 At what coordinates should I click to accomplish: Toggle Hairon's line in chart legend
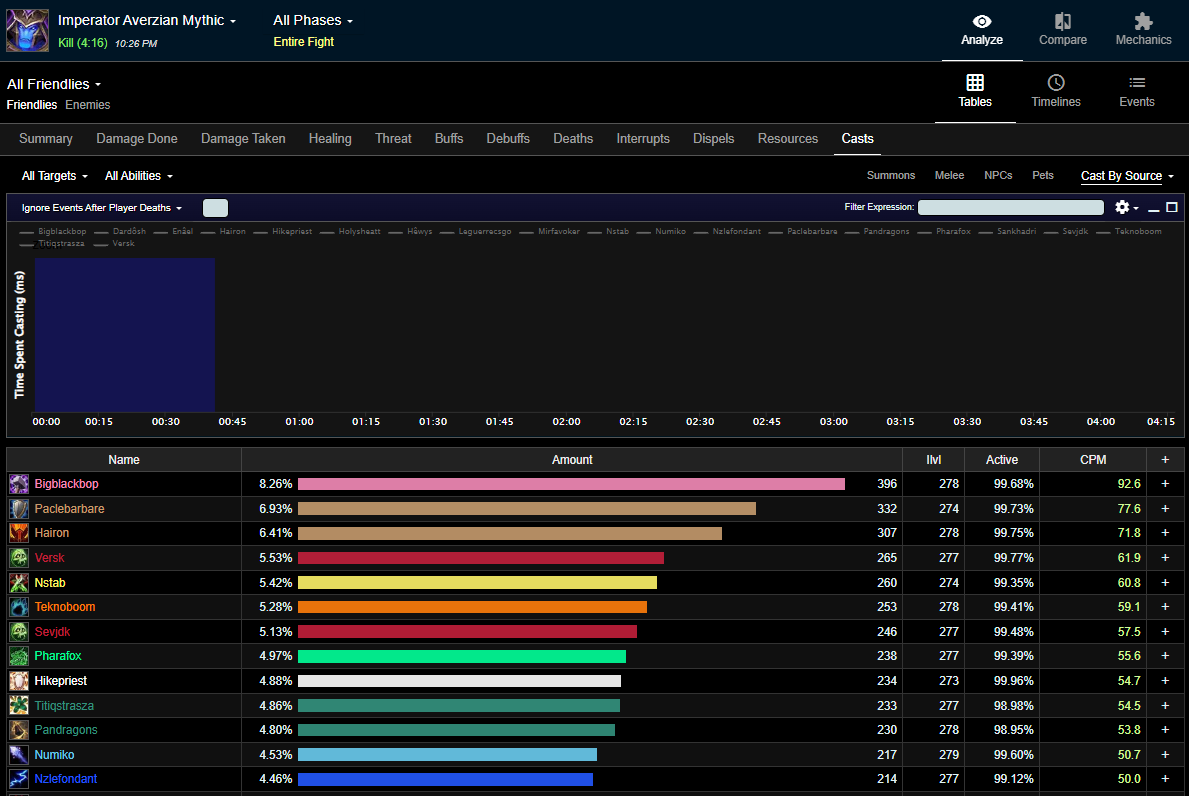click(x=233, y=231)
